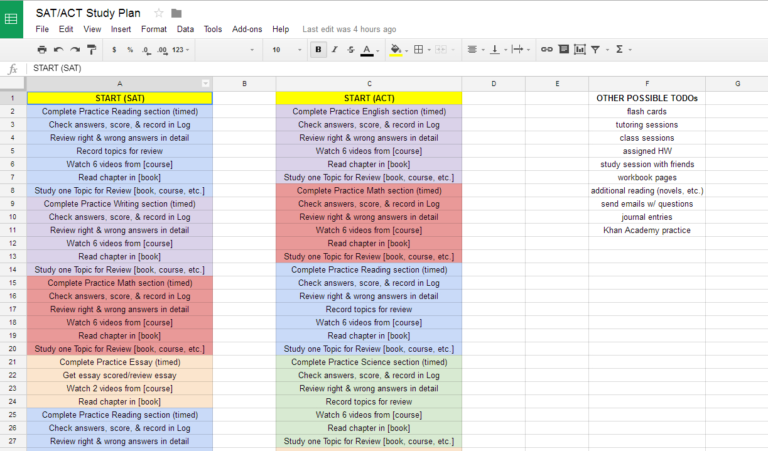The width and height of the screenshot is (768, 451).
Task: Open the font size dropdown showing 10
Action: click(286, 49)
